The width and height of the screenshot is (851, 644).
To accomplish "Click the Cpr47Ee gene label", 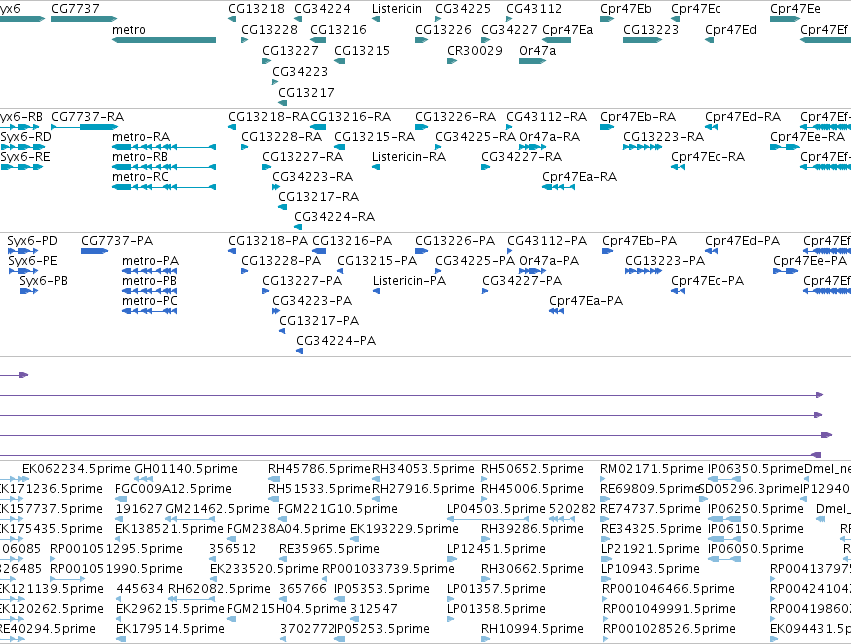I will click(795, 9).
